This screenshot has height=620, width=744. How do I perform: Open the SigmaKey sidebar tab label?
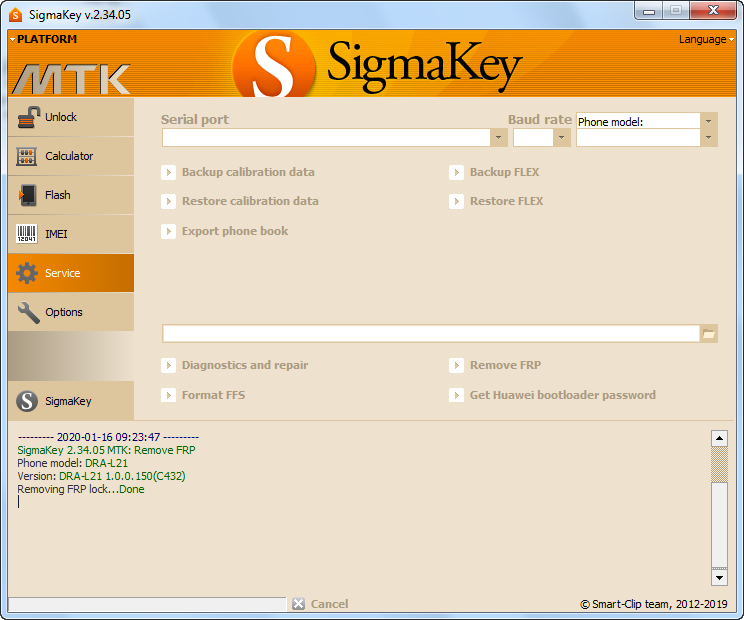[x=68, y=401]
